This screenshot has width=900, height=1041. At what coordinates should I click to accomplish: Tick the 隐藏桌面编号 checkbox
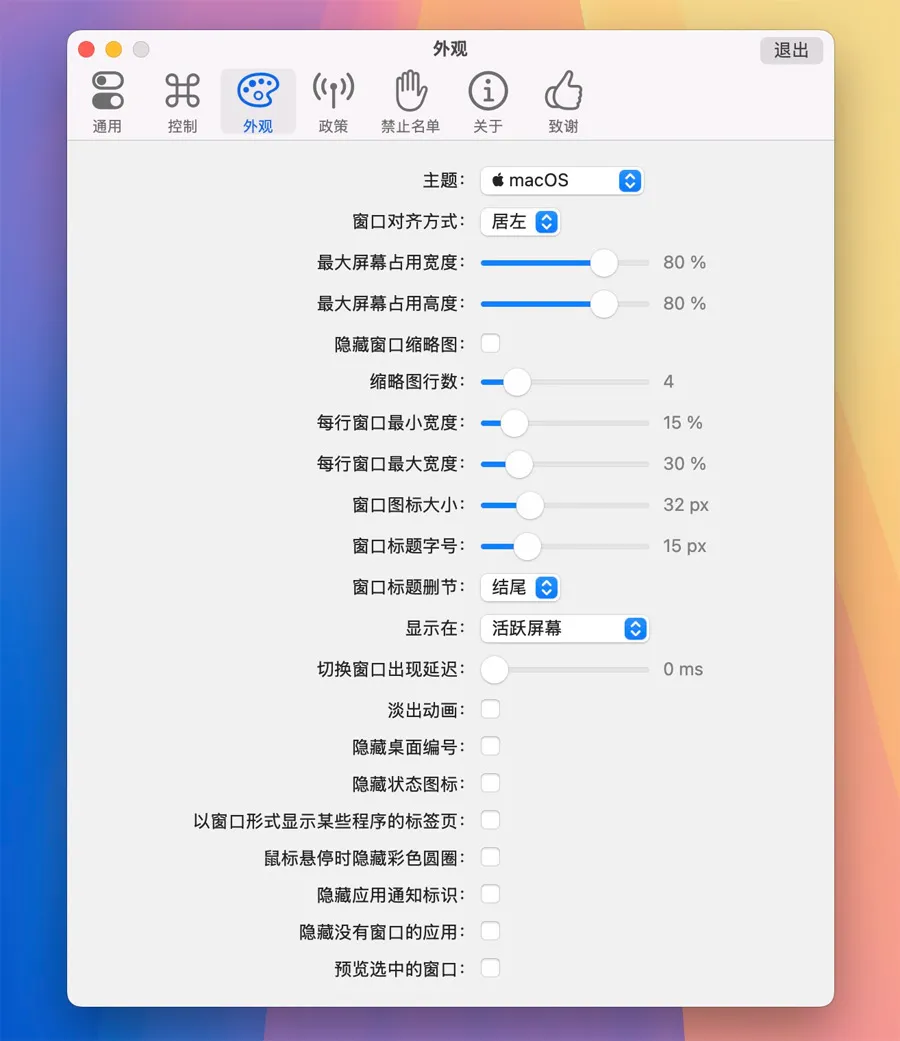[490, 747]
